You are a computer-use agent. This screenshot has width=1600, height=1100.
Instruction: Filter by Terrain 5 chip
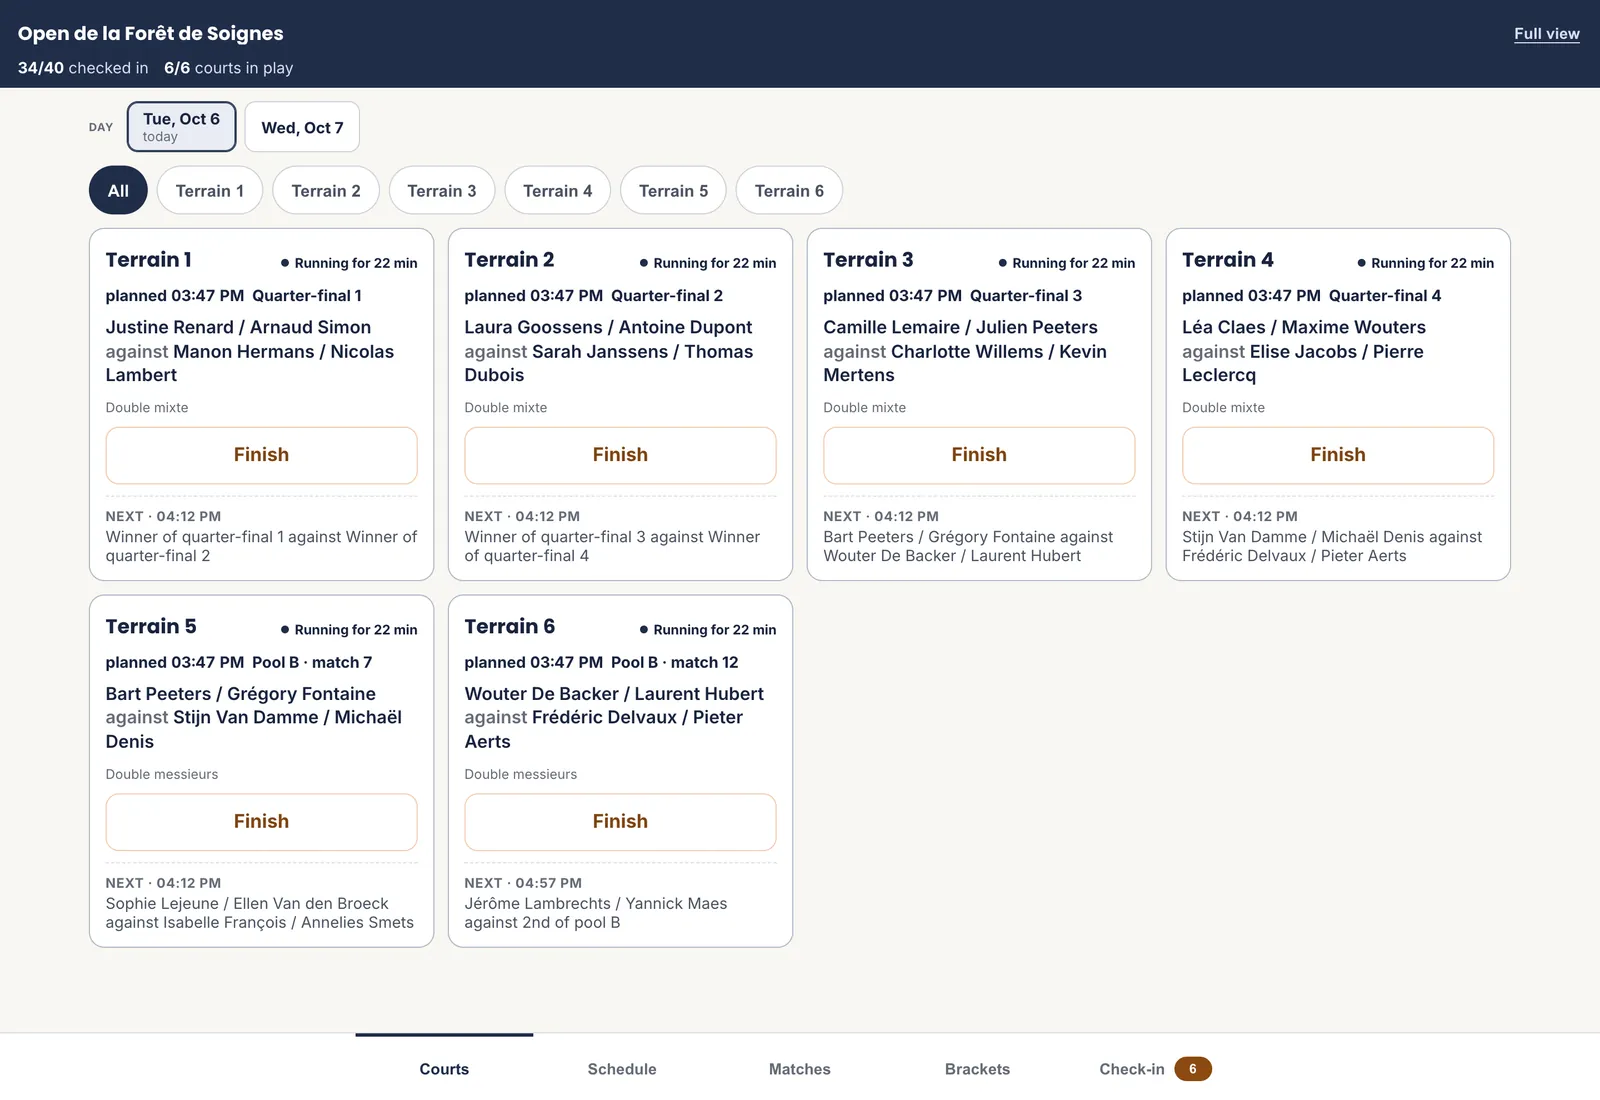(673, 190)
